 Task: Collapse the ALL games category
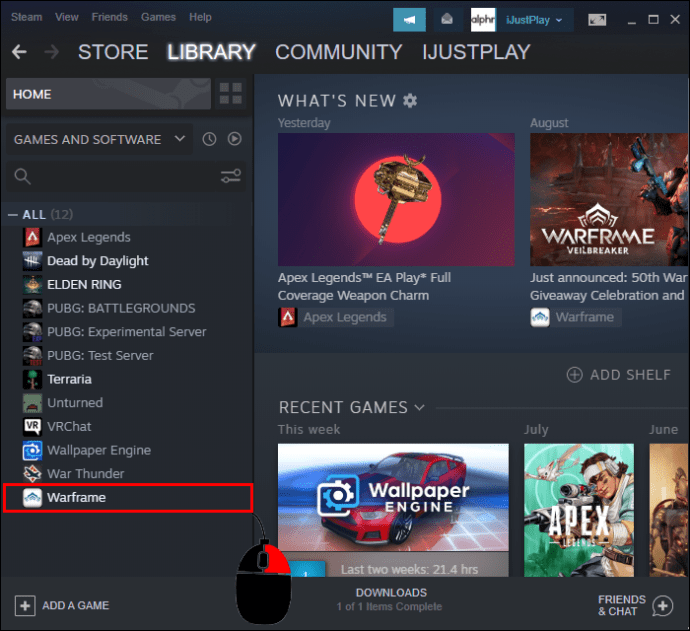13,215
